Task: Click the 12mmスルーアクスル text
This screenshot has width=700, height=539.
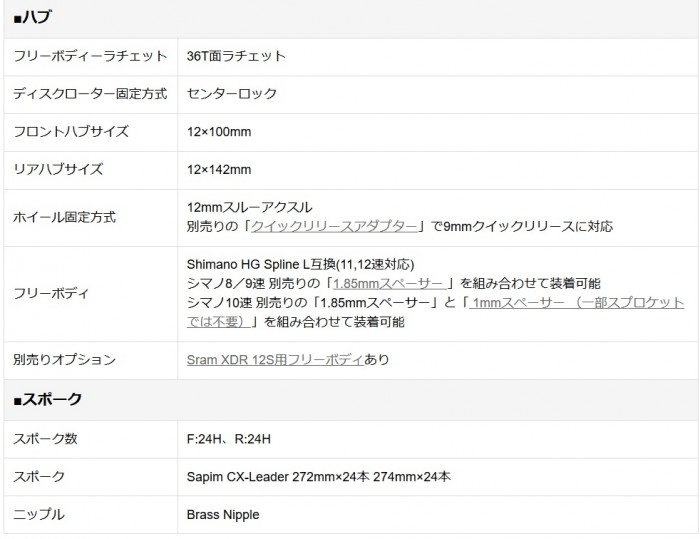Action: (x=249, y=206)
